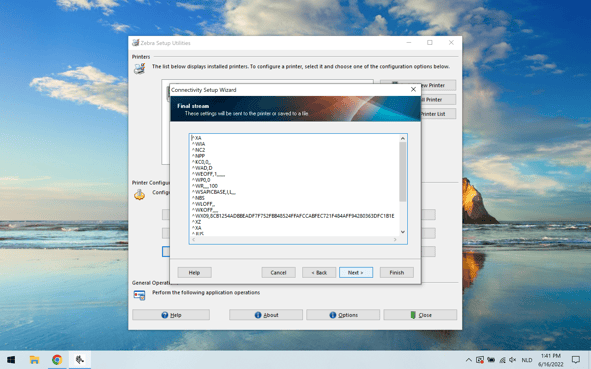Click the 'Final stream' wizard header title
Image resolution: width=591 pixels, height=369 pixels.
193,106
